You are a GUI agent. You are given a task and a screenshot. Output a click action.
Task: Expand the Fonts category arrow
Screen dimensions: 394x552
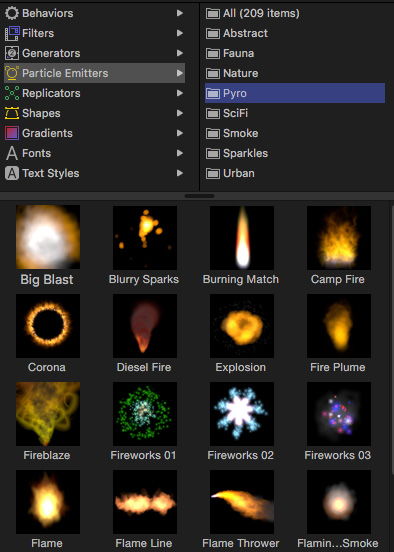click(x=180, y=153)
